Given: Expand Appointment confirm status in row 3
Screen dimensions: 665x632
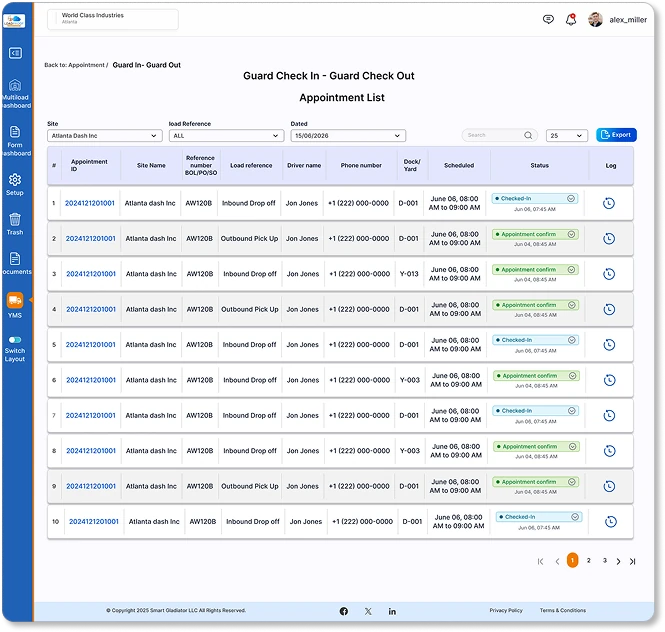Looking at the screenshot, I should click(571, 270).
